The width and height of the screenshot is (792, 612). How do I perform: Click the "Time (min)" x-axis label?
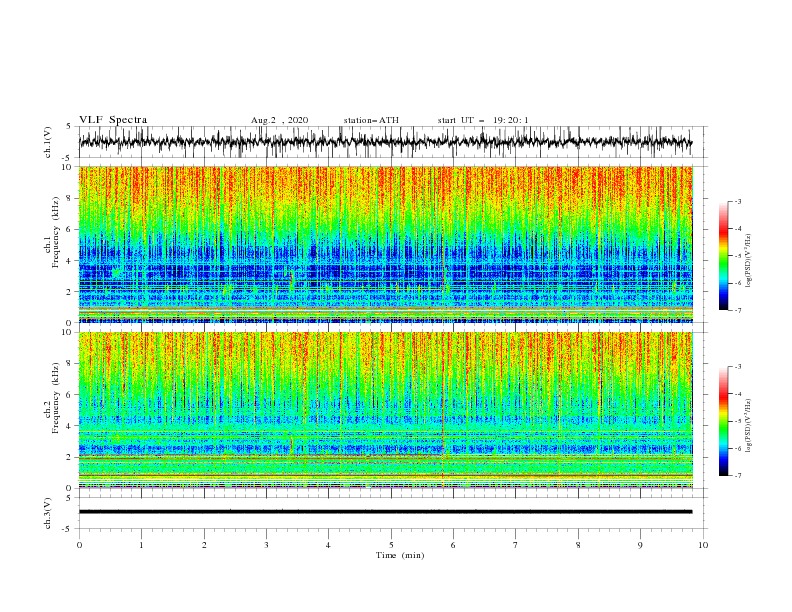(400, 555)
